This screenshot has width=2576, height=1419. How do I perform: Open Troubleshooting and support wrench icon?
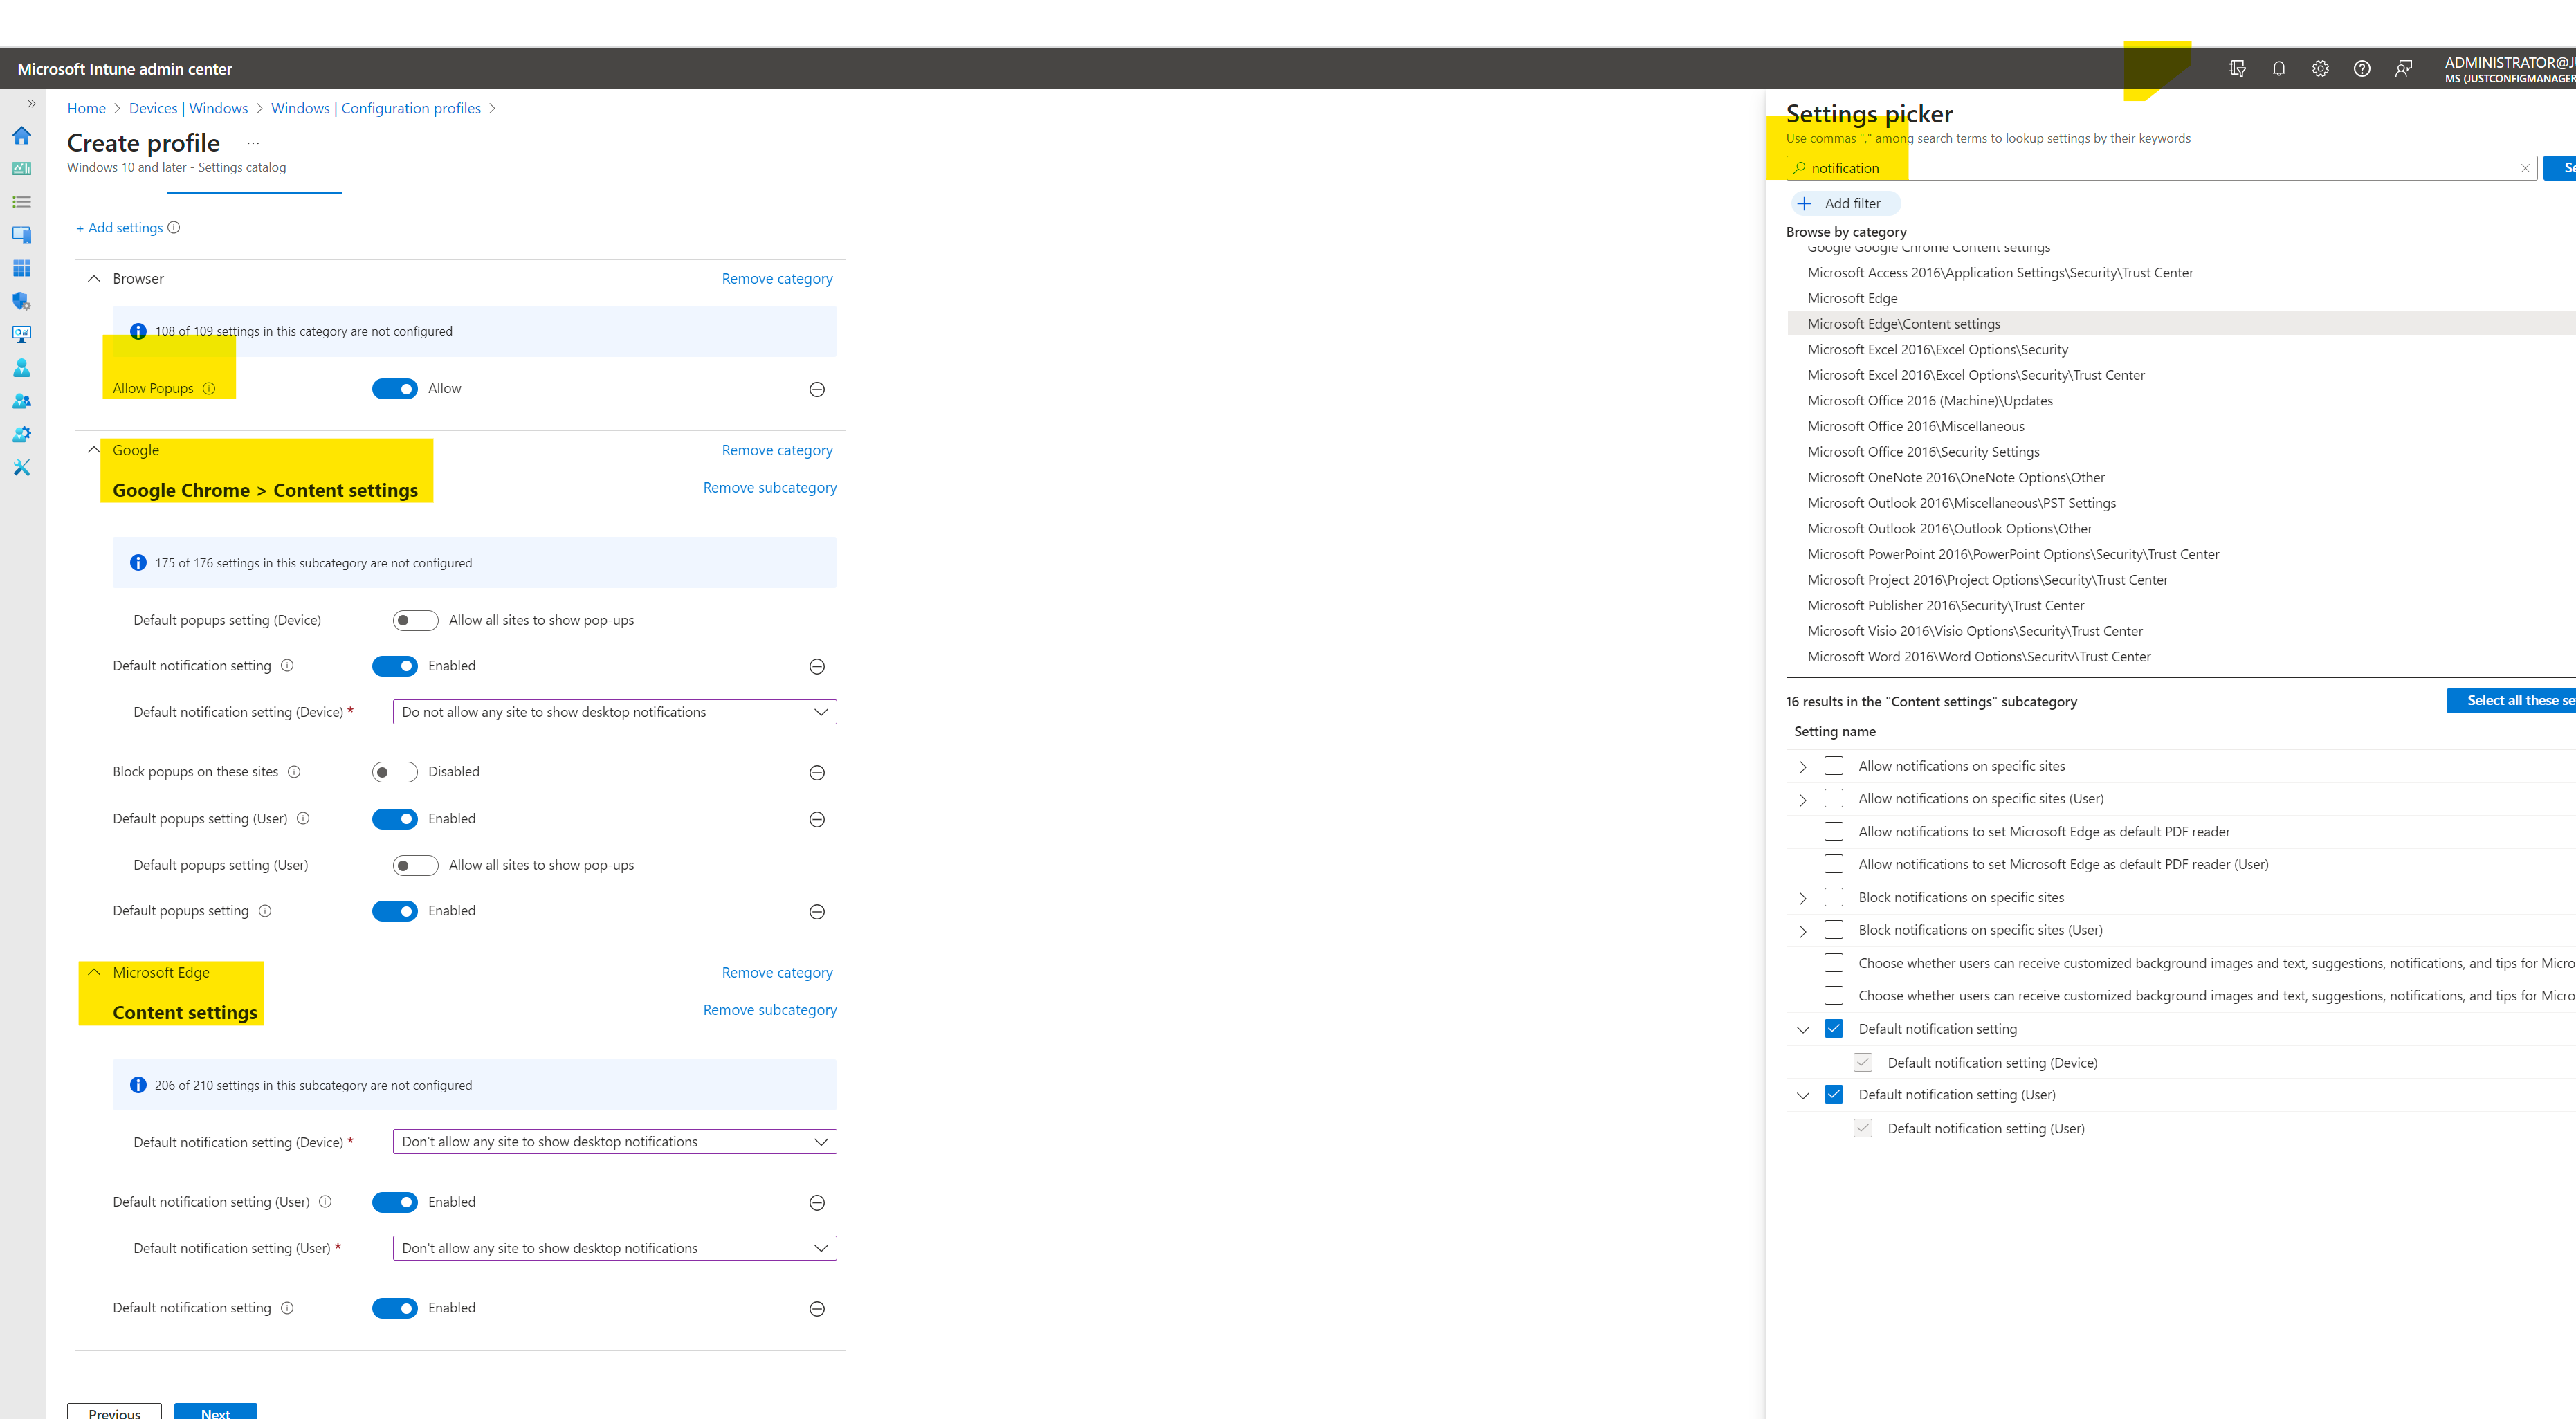21,467
